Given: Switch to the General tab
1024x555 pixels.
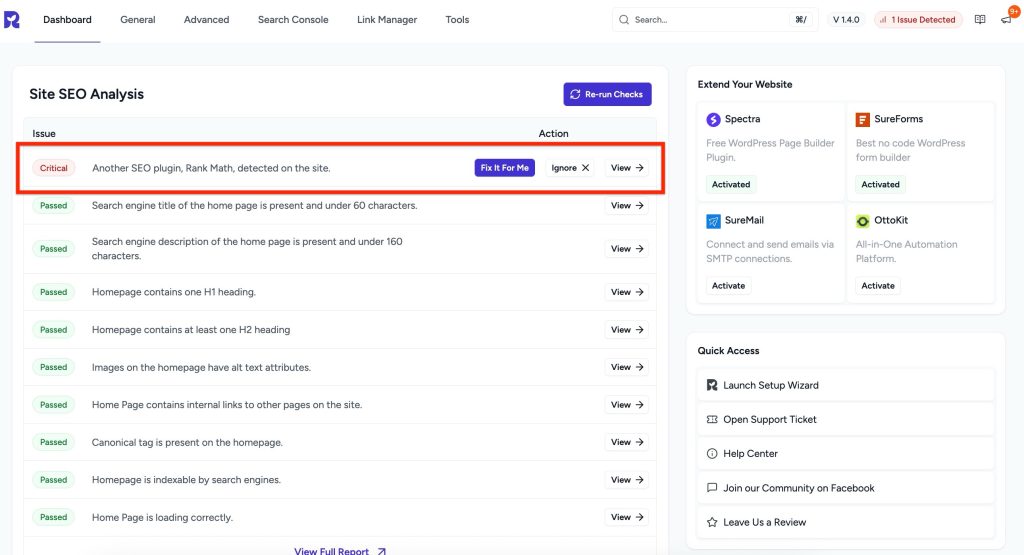Looking at the screenshot, I should (137, 20).
